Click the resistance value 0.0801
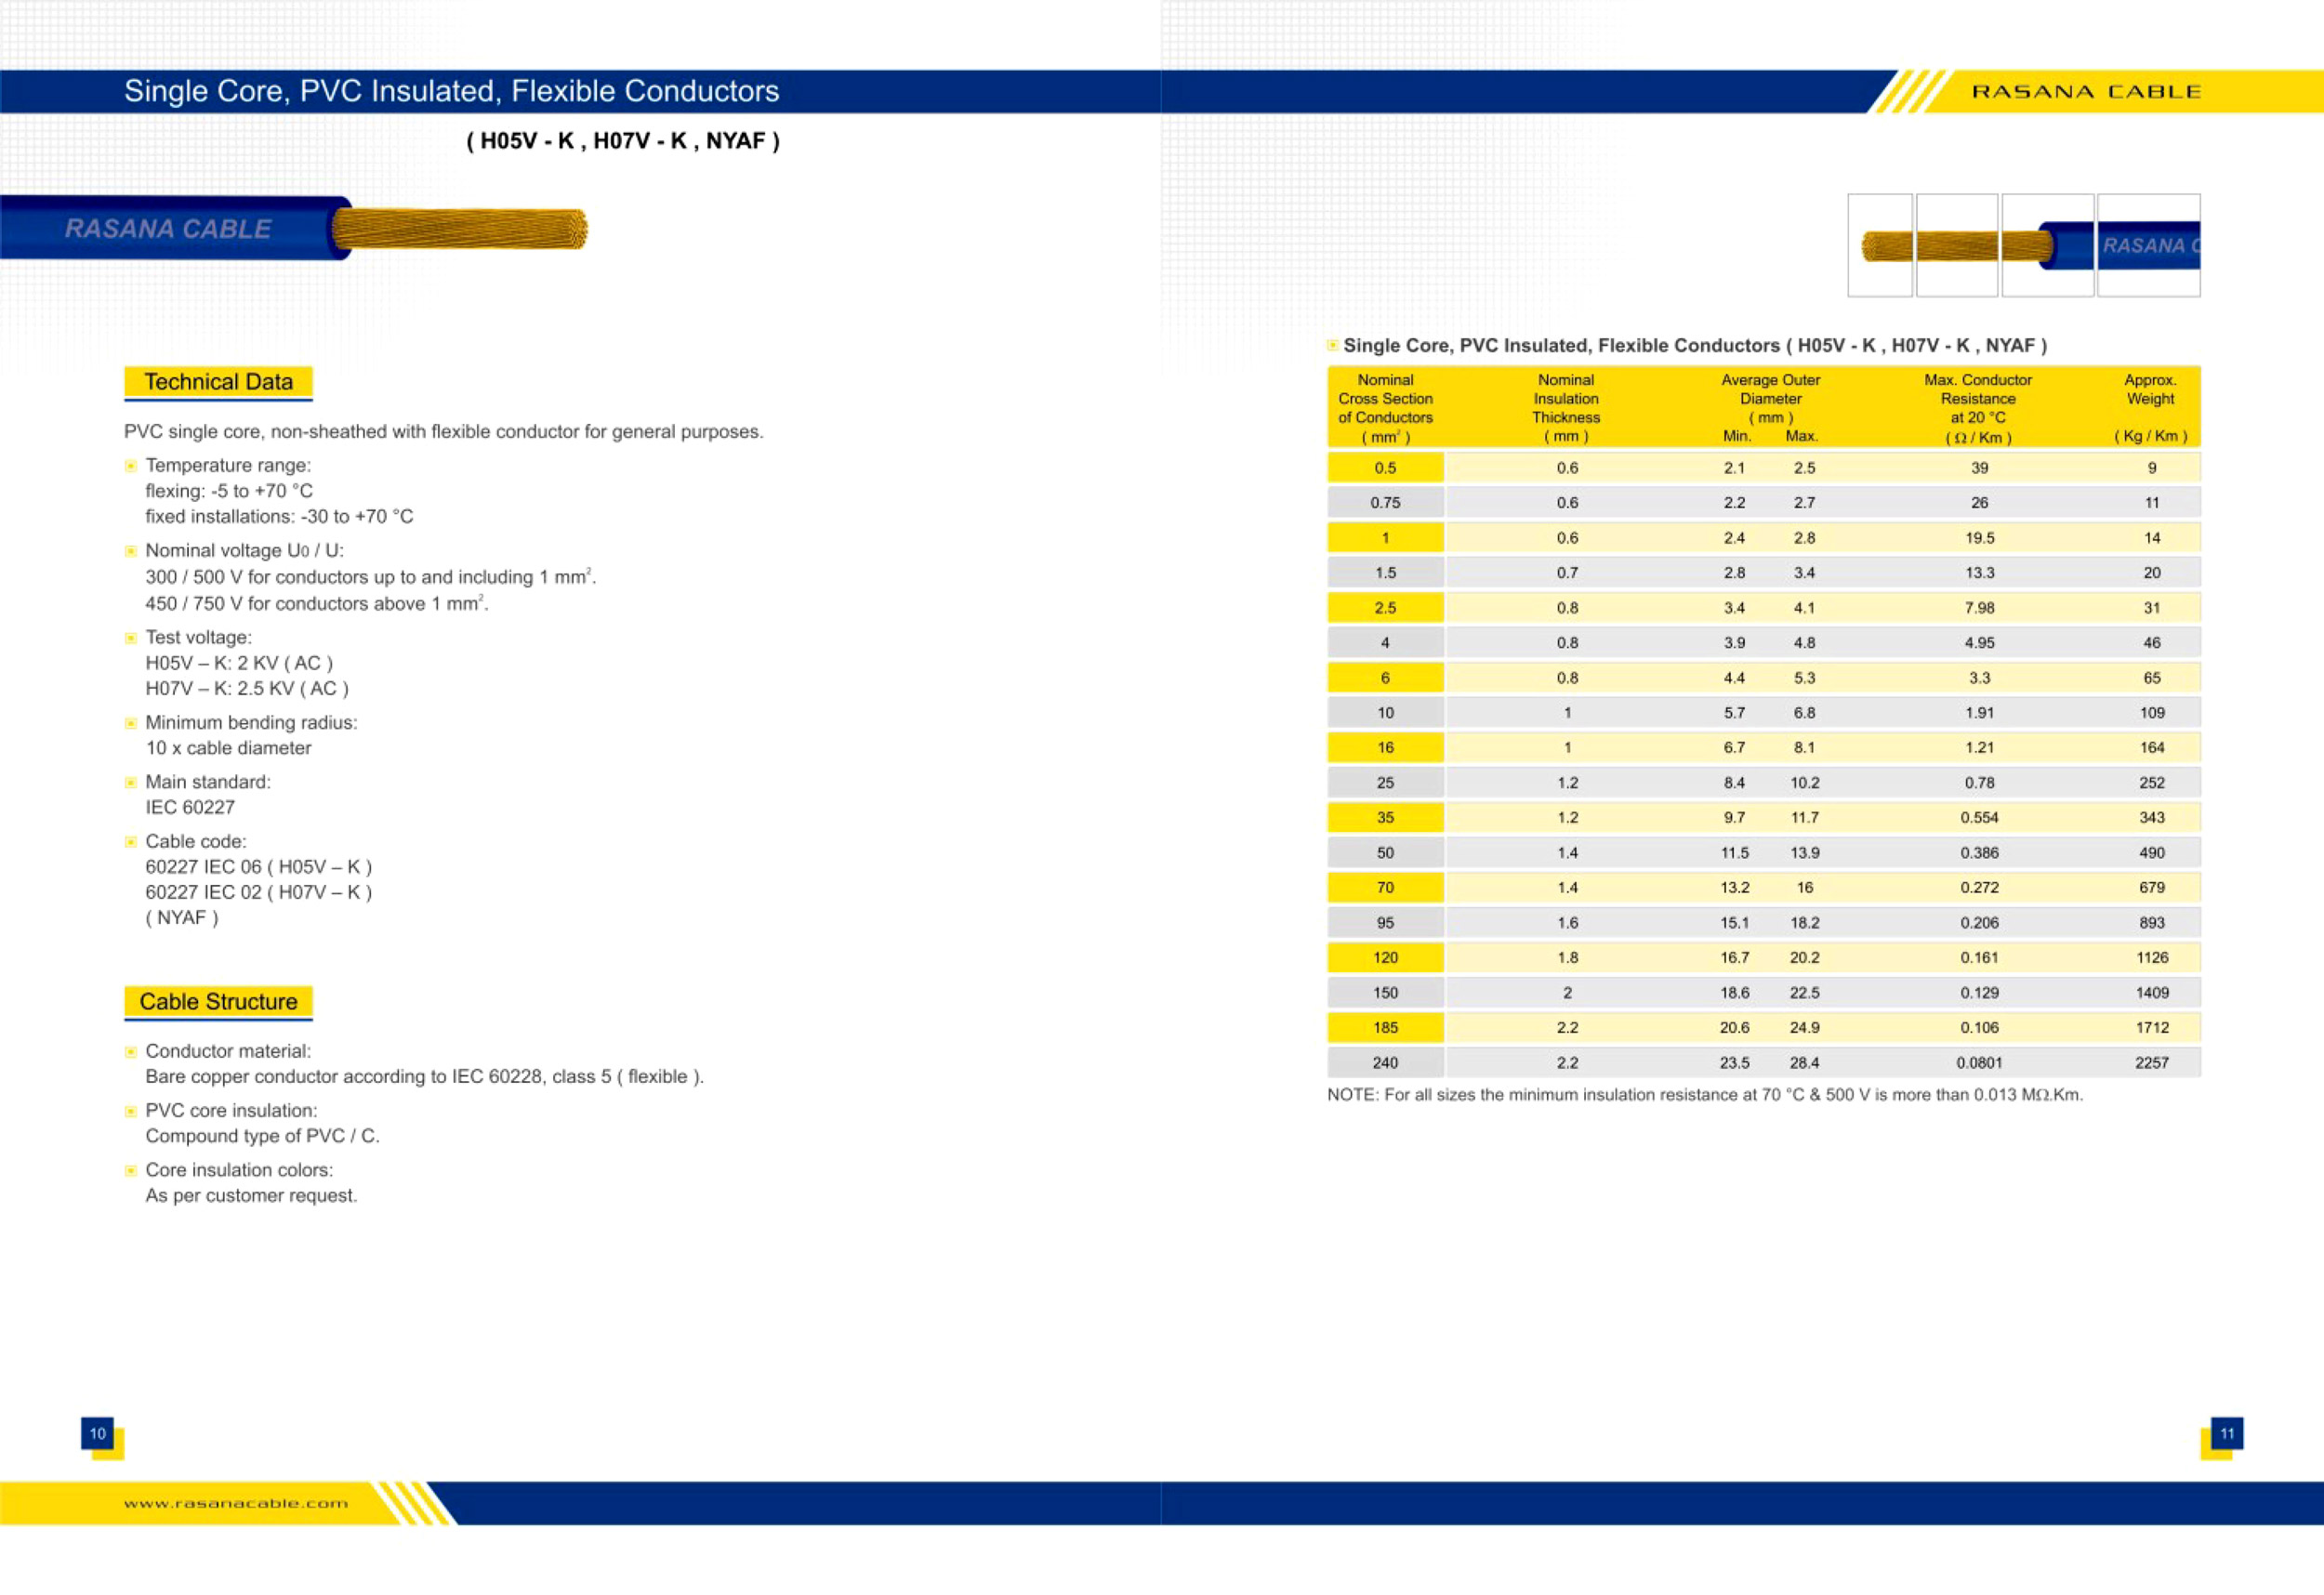The height and width of the screenshot is (1595, 2324). (x=1979, y=1063)
